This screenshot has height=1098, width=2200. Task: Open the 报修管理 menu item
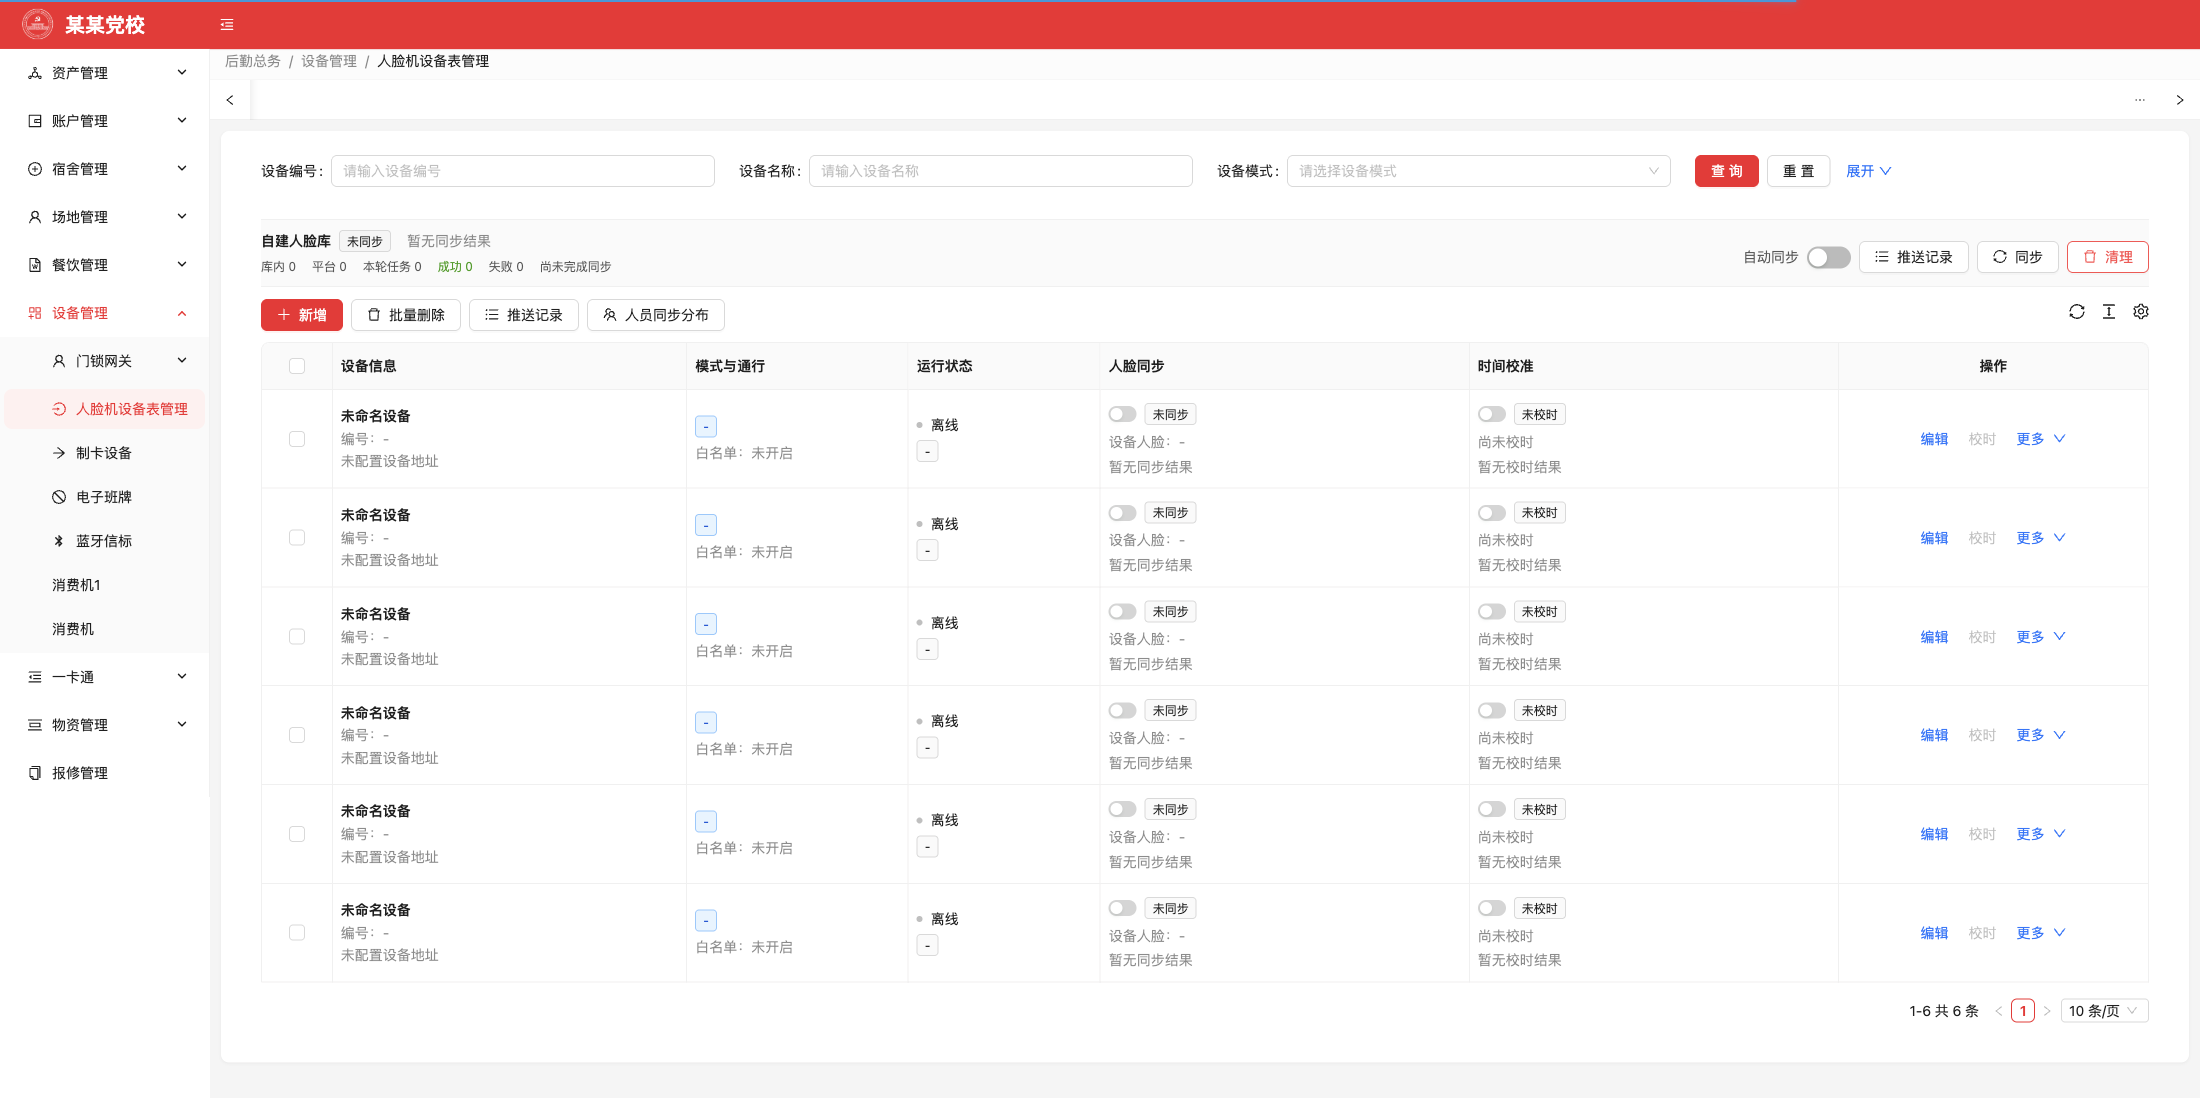[x=105, y=773]
